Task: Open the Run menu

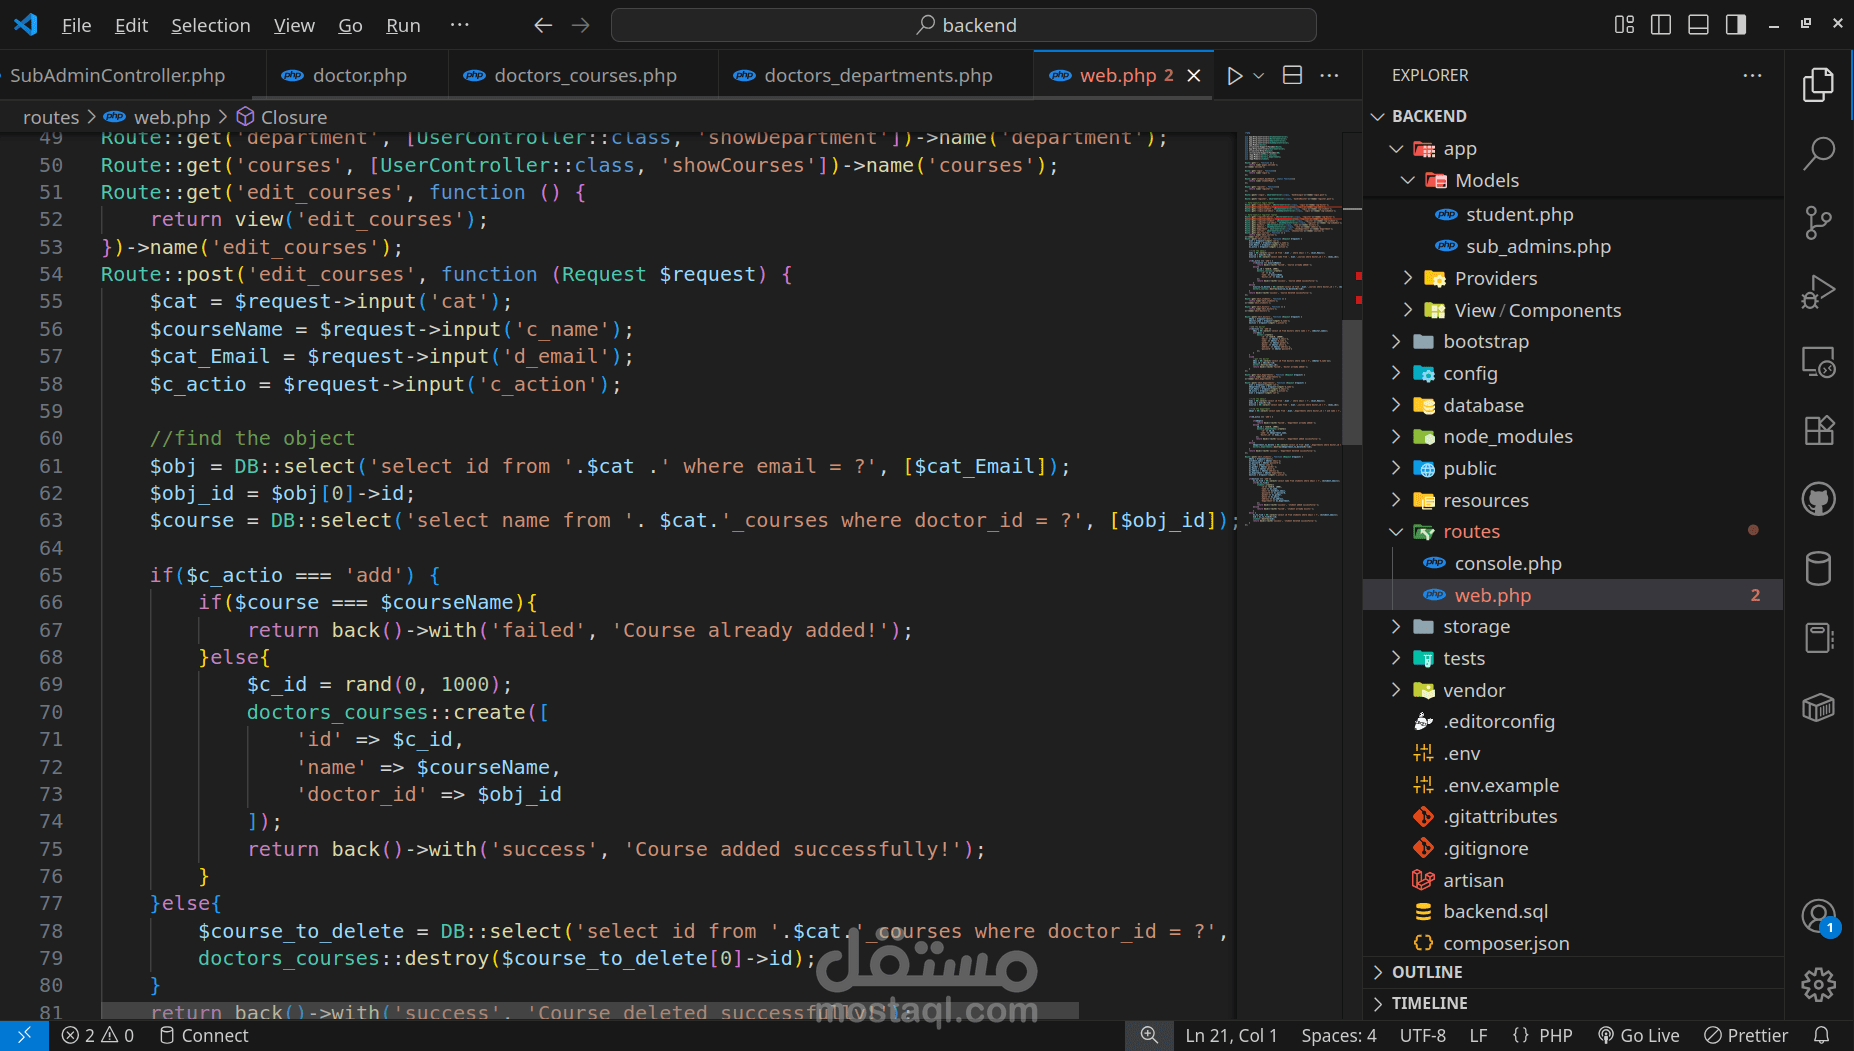Action: click(403, 25)
